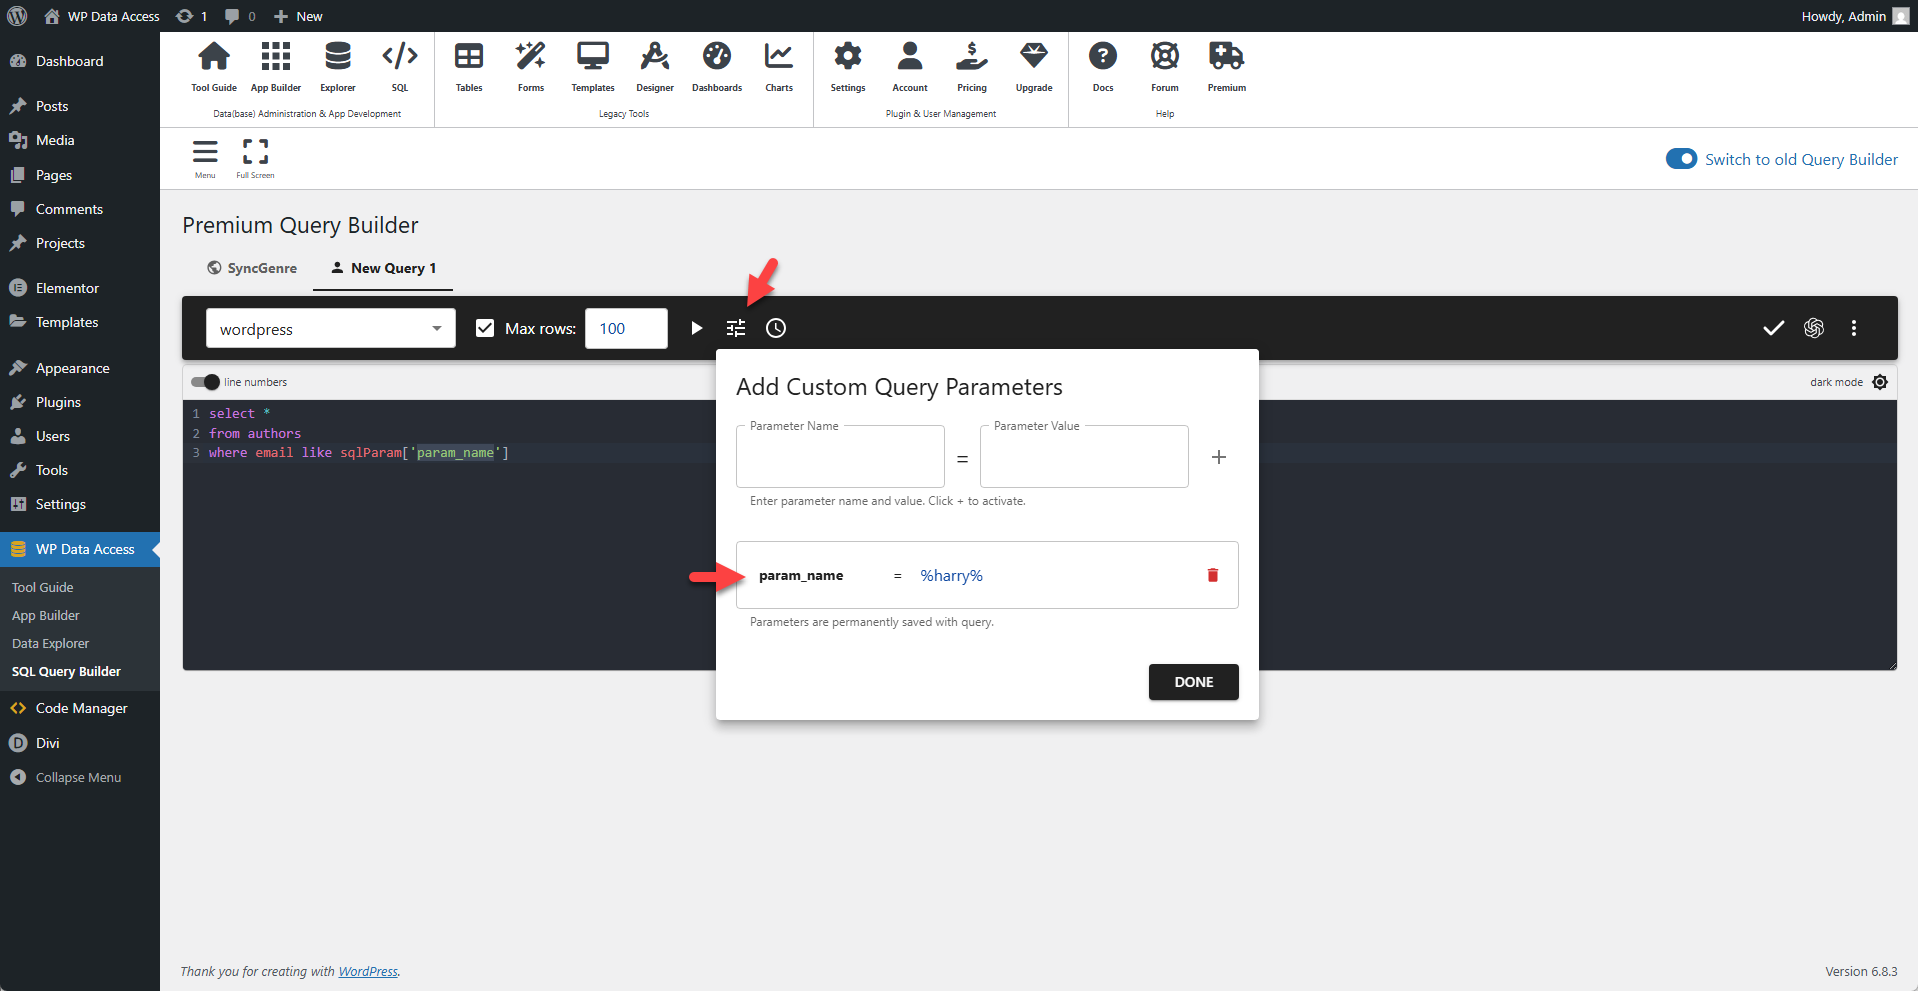The image size is (1918, 991).
Task: Toggle Switch to old Query Builder
Action: (x=1681, y=158)
